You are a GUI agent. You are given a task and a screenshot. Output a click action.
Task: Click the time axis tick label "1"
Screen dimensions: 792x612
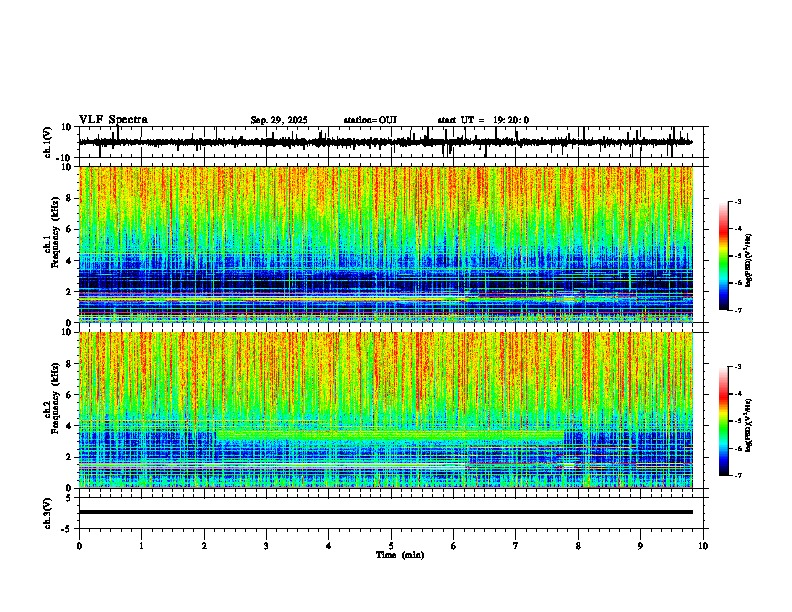click(141, 546)
